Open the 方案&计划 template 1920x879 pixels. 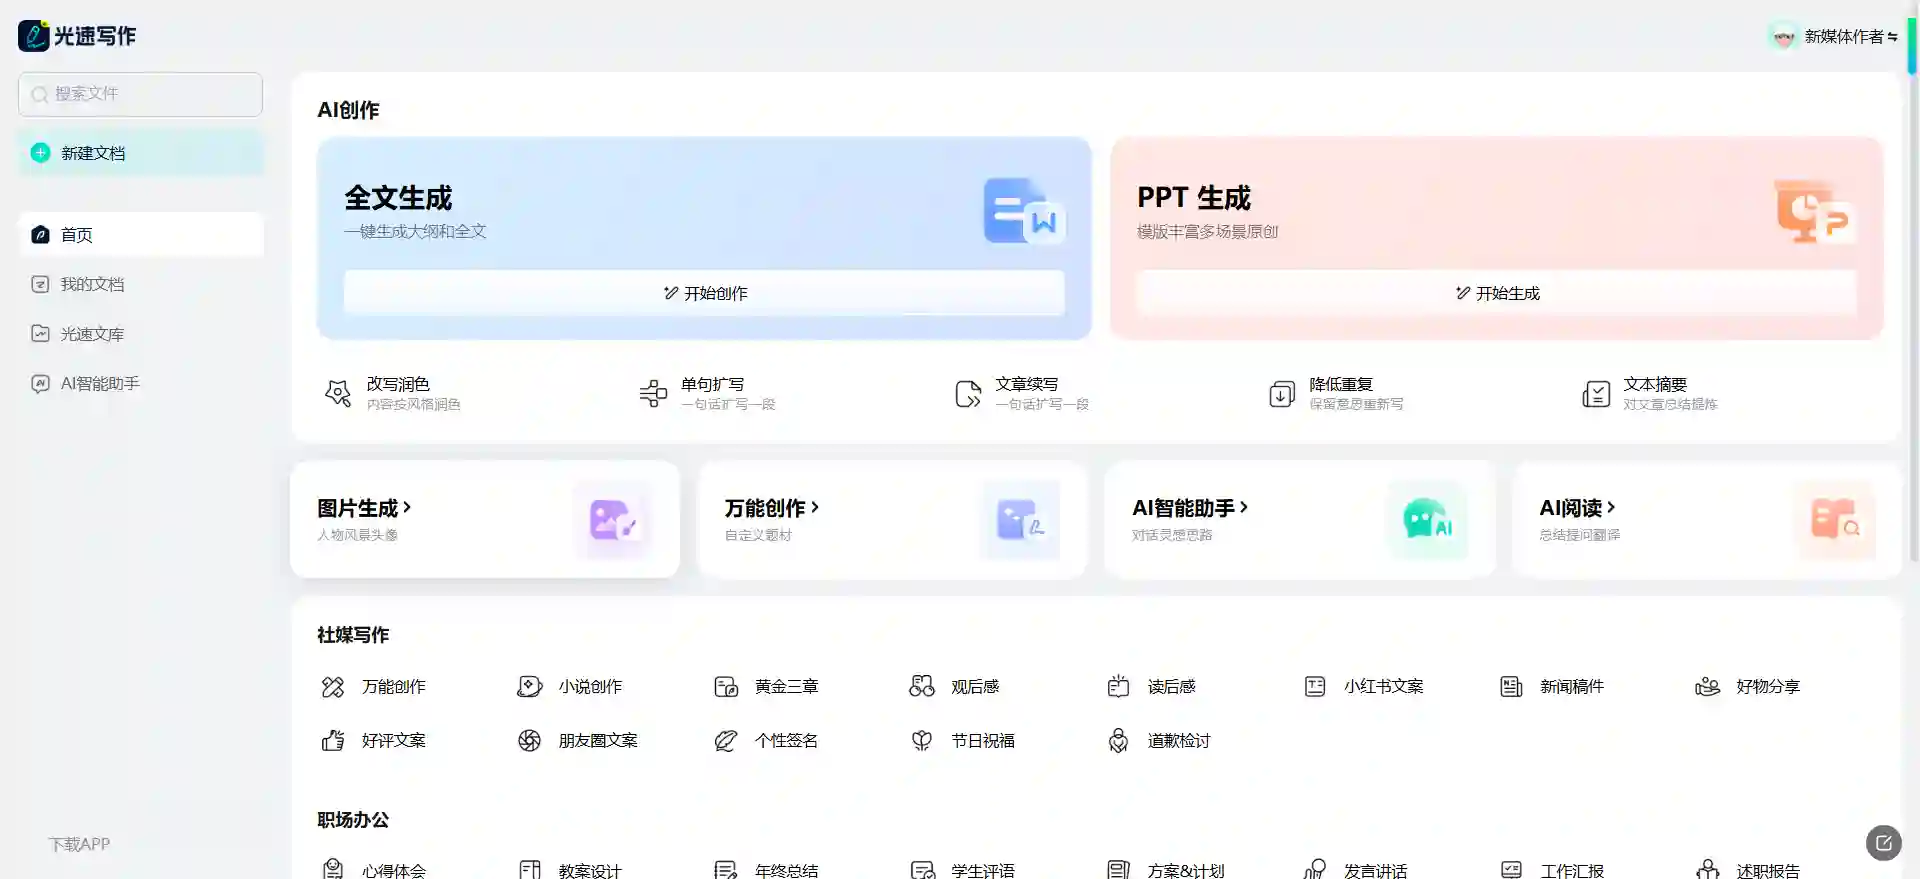tap(1164, 869)
